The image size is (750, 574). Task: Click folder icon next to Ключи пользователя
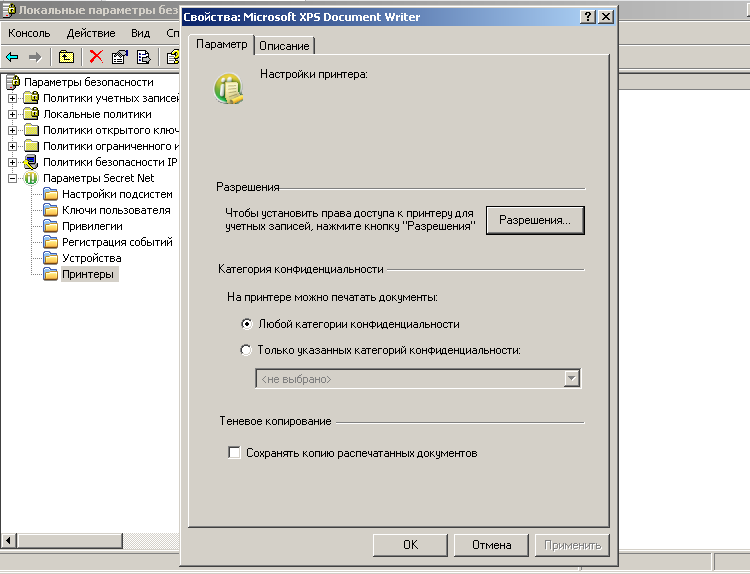pos(50,210)
